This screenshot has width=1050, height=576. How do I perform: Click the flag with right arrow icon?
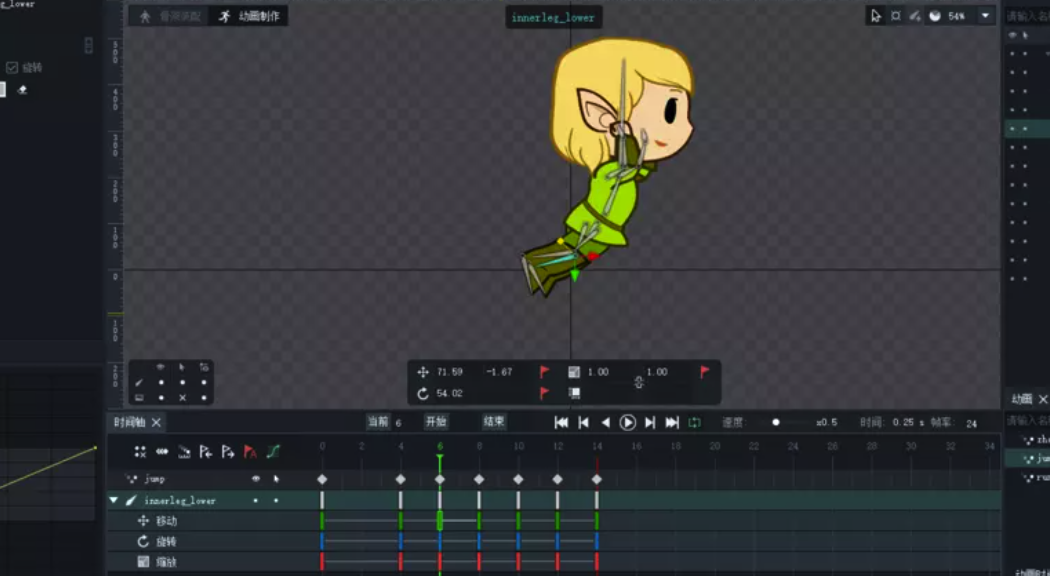pos(228,452)
